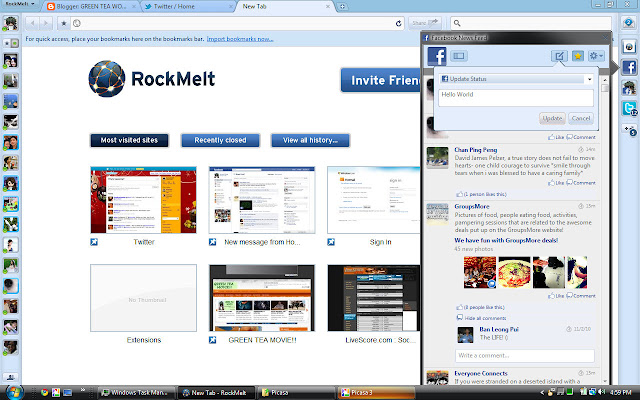Open the GREEN TEA MOVIE!! thumbnail
The width and height of the screenshot is (640, 400).
[x=262, y=298]
